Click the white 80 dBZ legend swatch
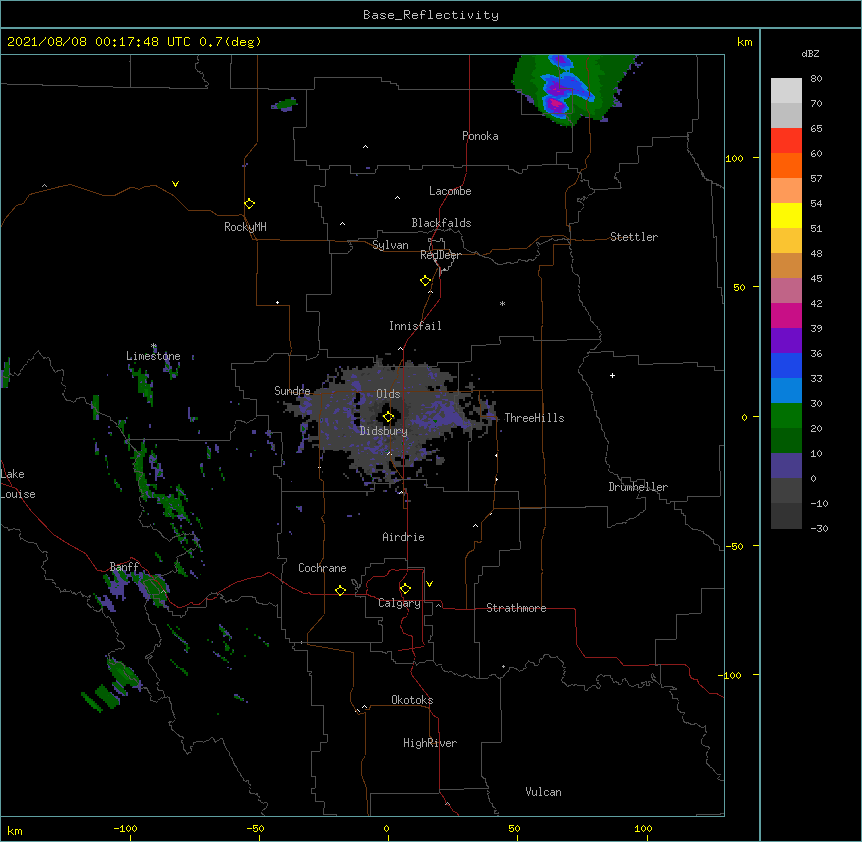 [x=786, y=91]
